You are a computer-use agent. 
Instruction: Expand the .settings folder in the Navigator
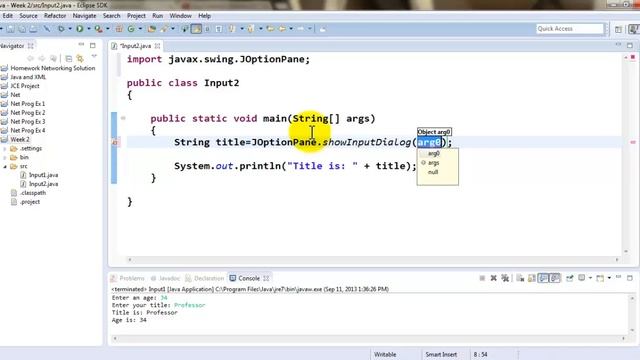click(x=5, y=149)
